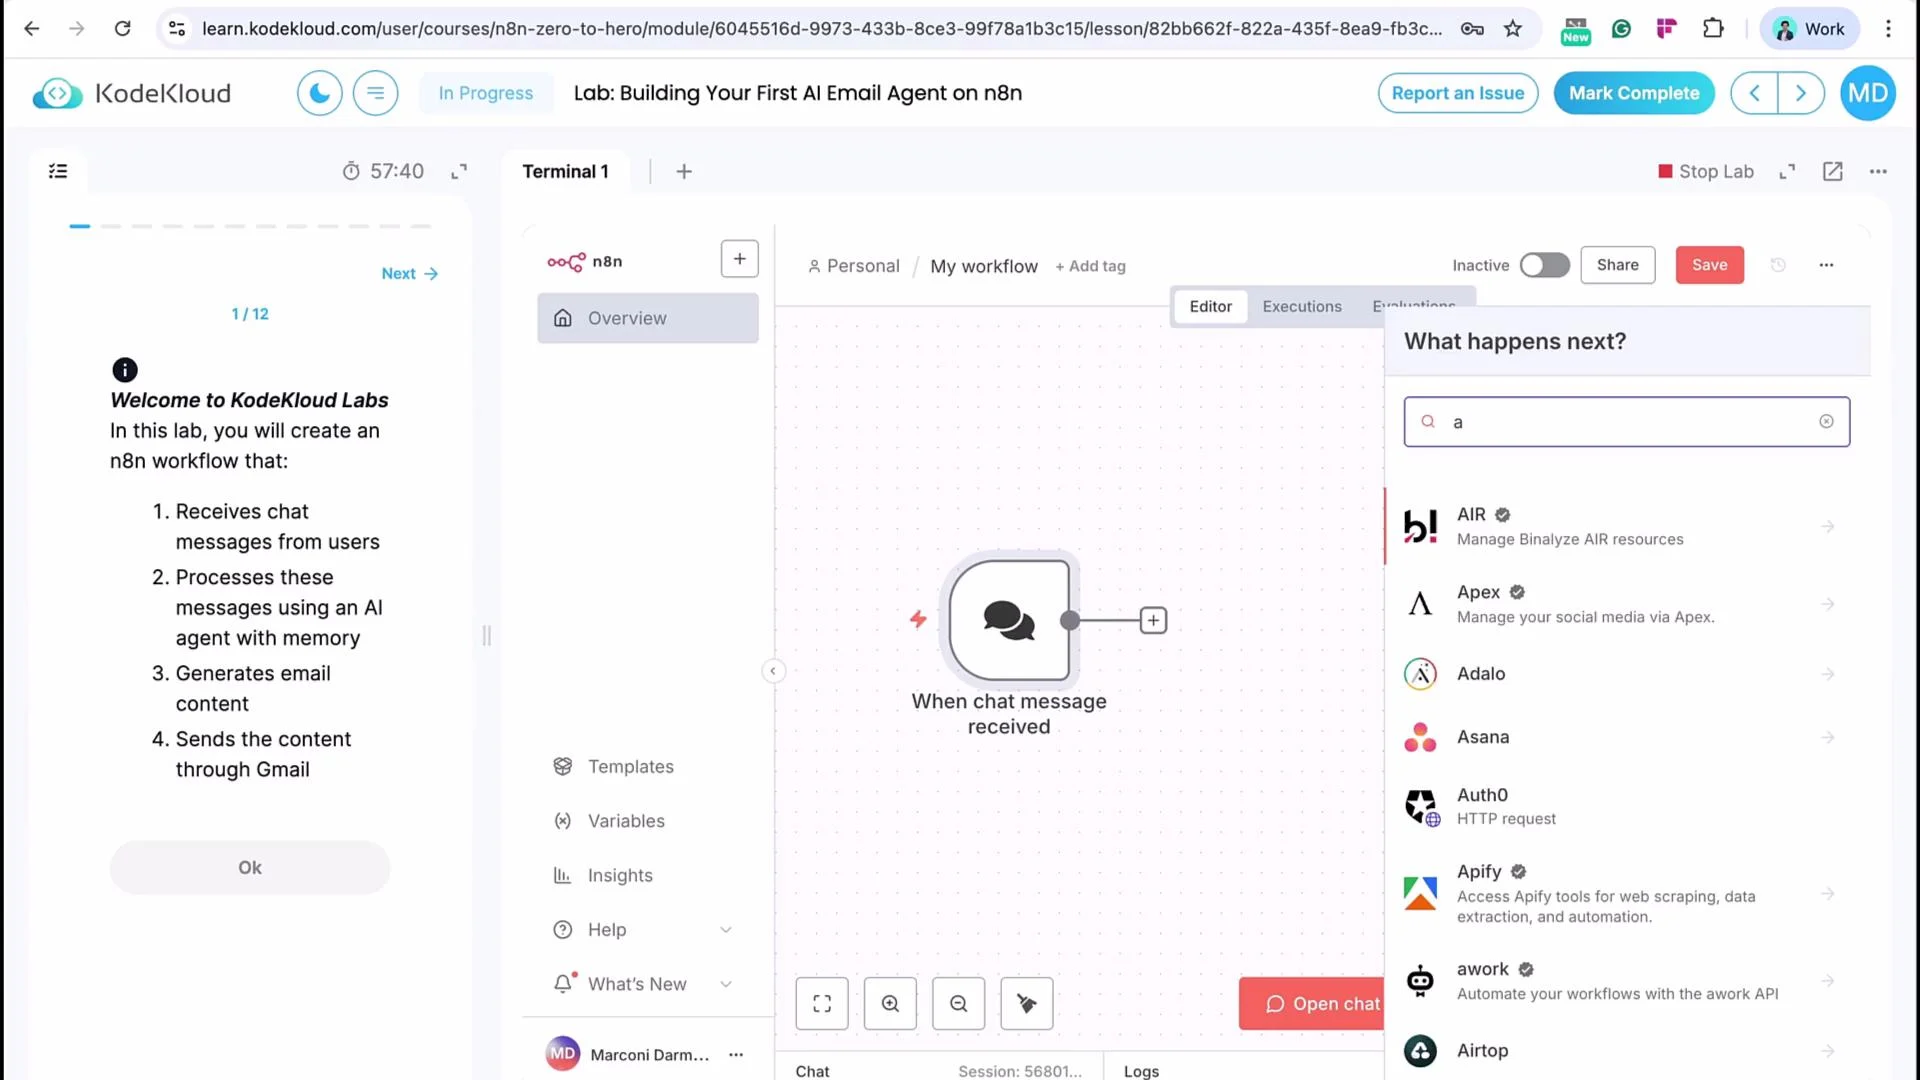The image size is (1920, 1080).
Task: Open the lab task list icon
Action: tap(58, 171)
